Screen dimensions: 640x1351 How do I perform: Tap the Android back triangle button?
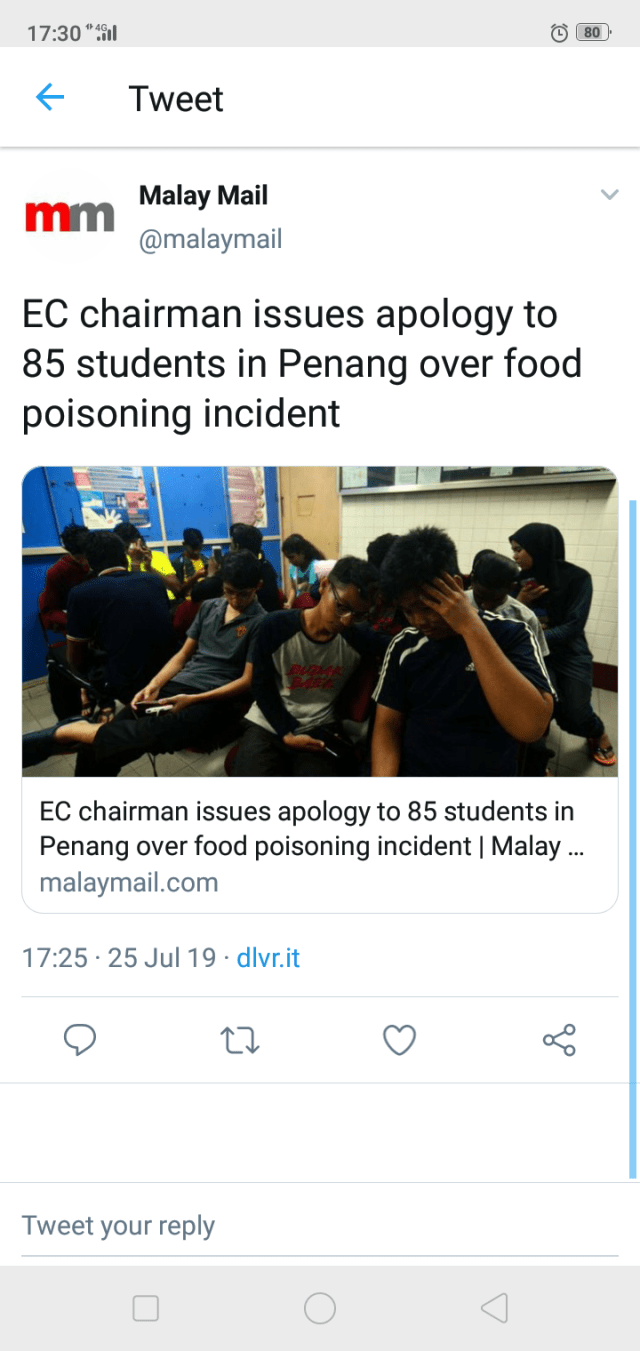(x=494, y=1308)
